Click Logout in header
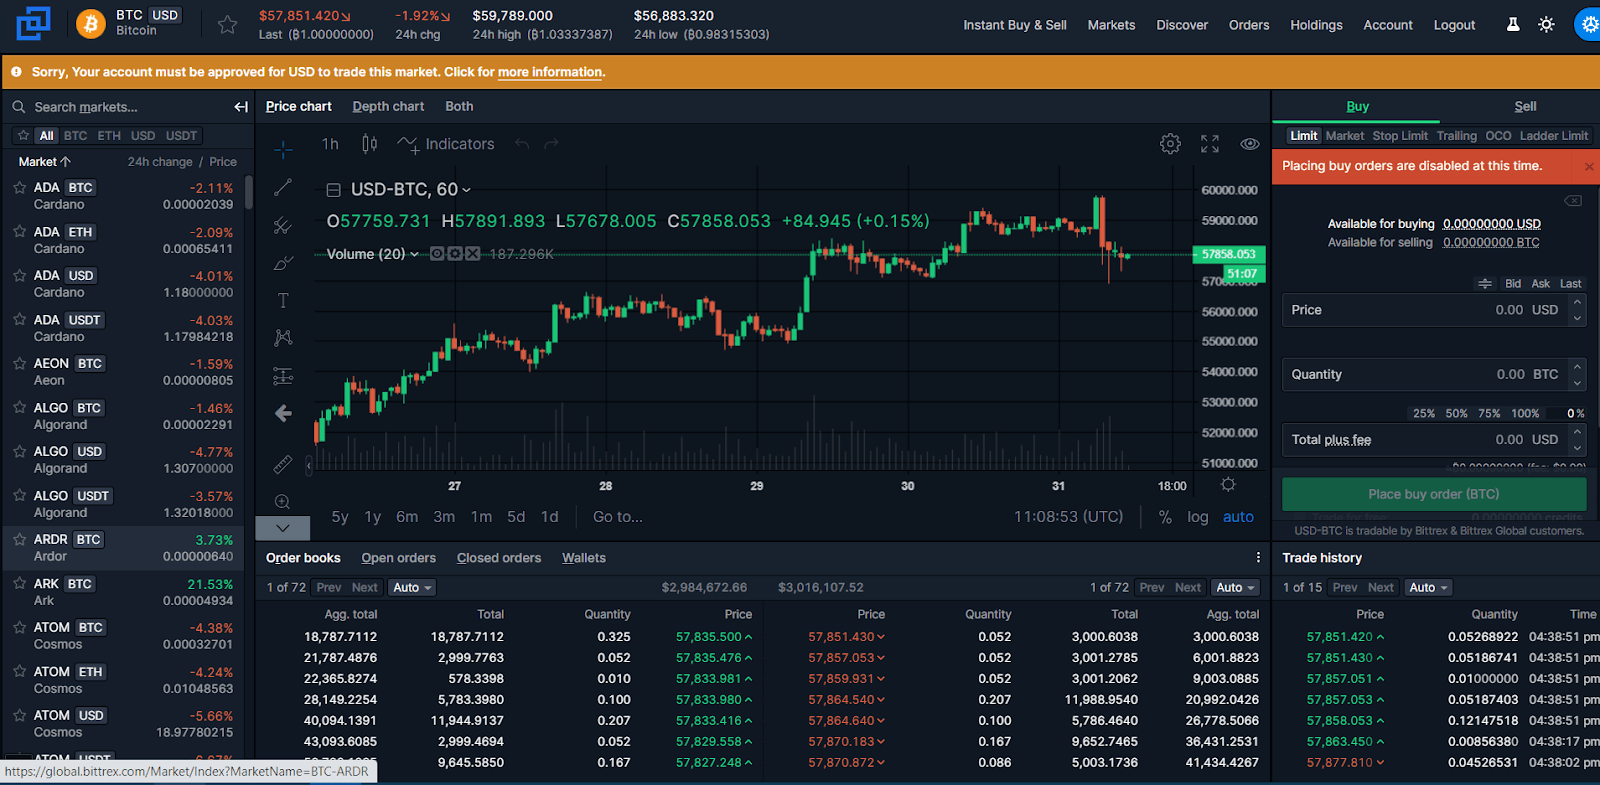 1454,25
